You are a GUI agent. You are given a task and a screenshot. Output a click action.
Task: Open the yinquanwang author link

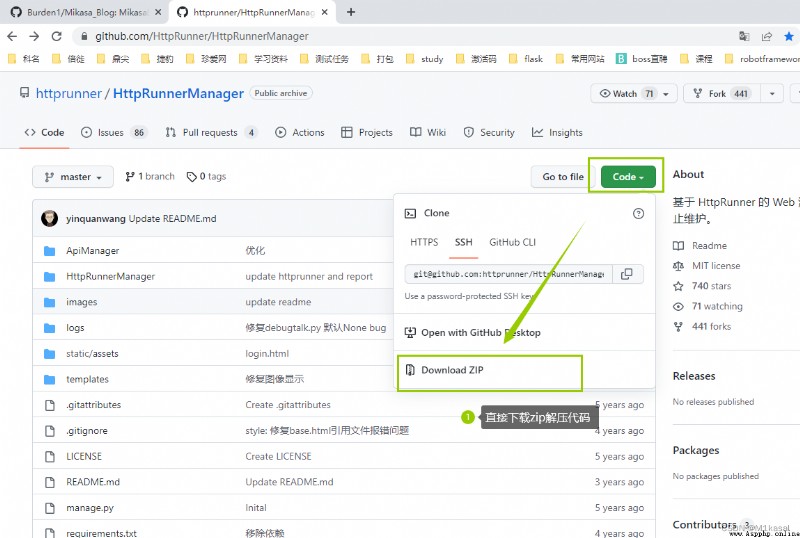[x=95, y=219]
